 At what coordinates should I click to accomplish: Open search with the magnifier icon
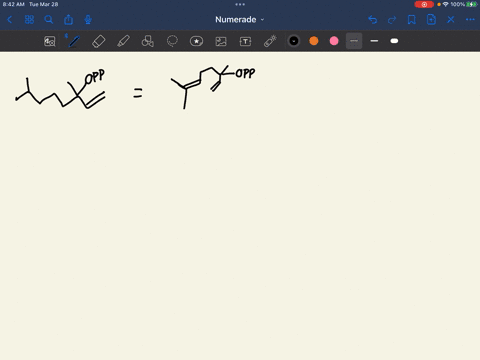pos(49,20)
